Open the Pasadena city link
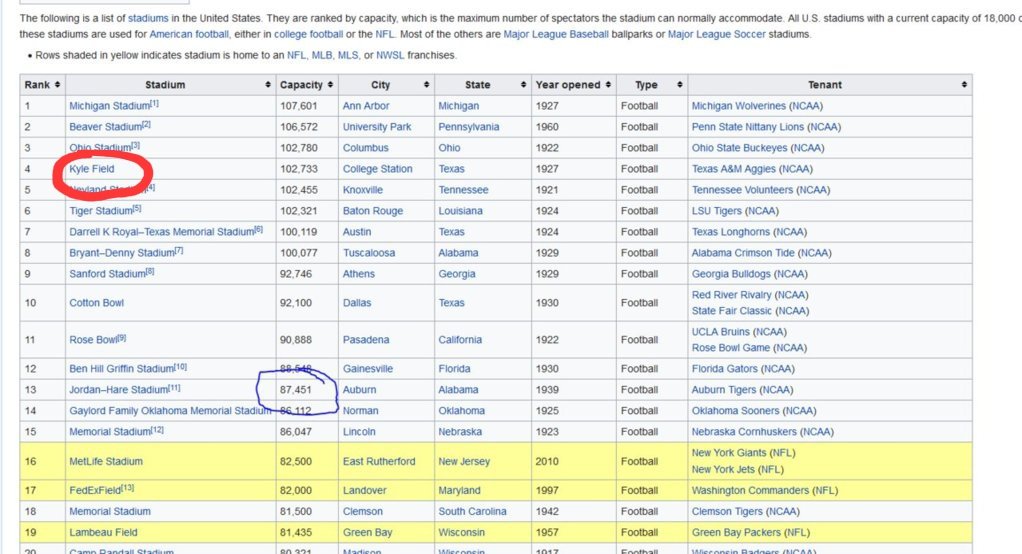Image resolution: width=1022 pixels, height=554 pixels. [366, 340]
